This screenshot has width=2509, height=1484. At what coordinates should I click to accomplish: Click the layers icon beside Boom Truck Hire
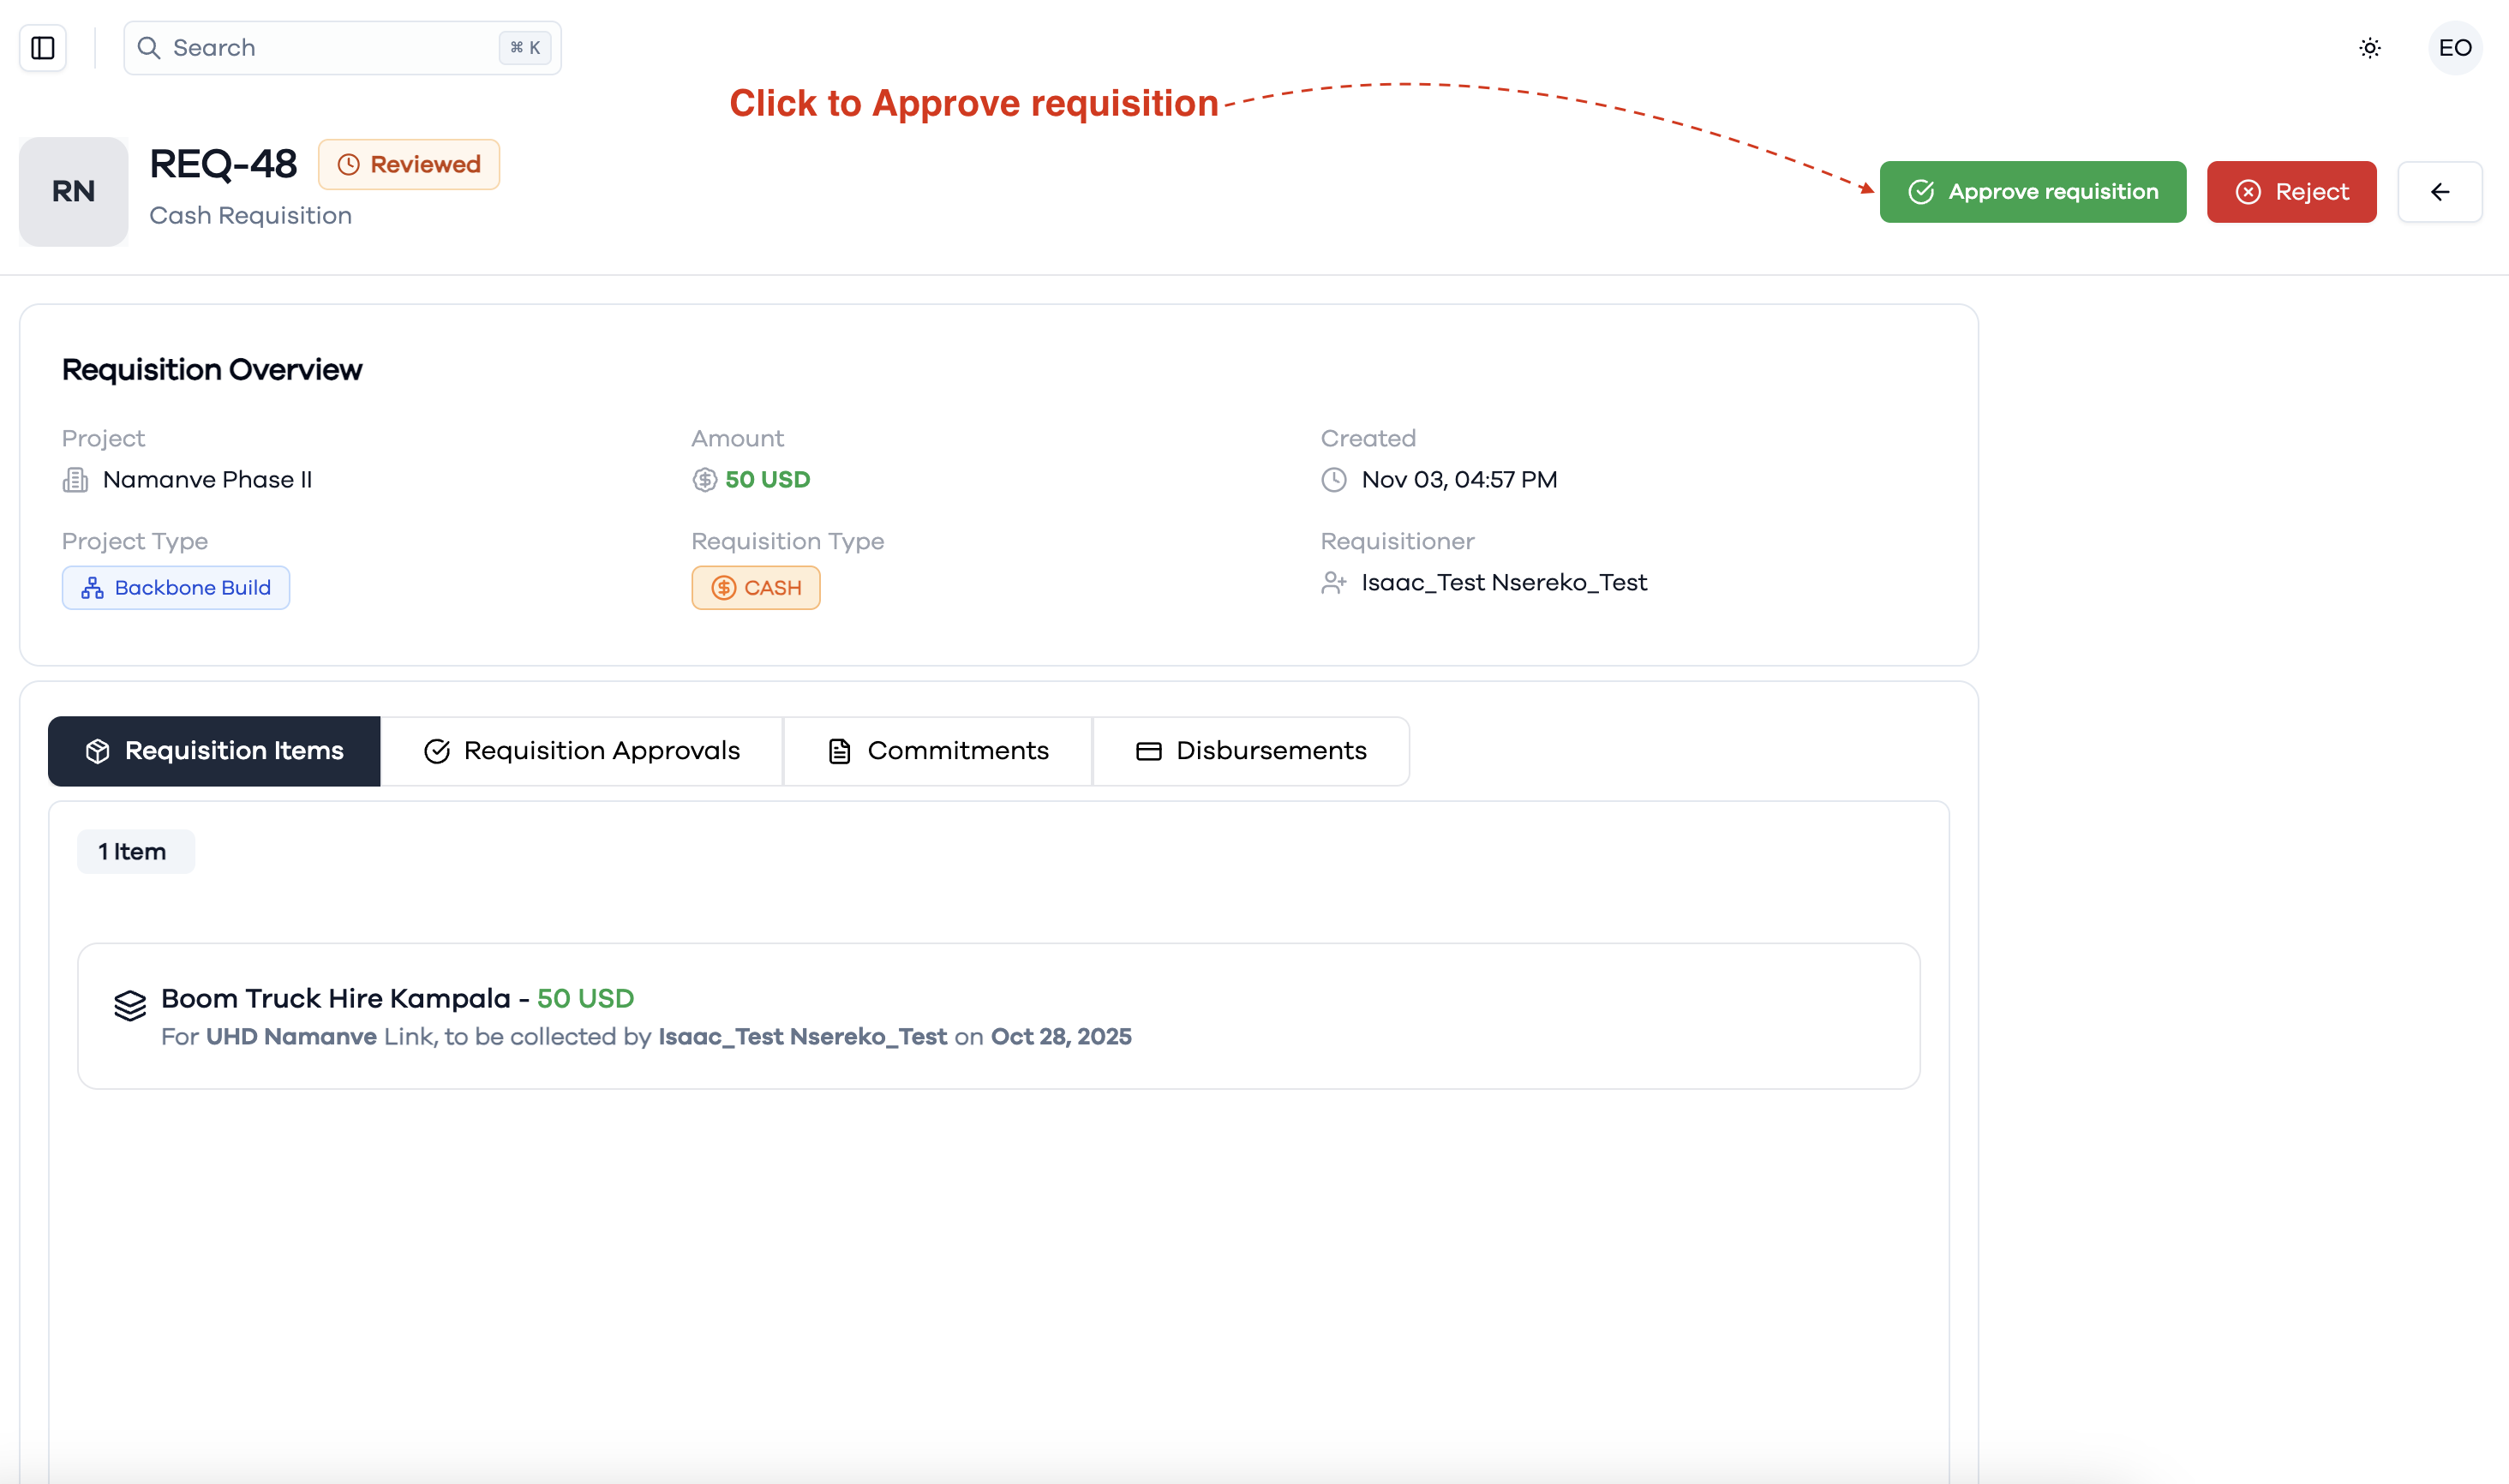(130, 1005)
